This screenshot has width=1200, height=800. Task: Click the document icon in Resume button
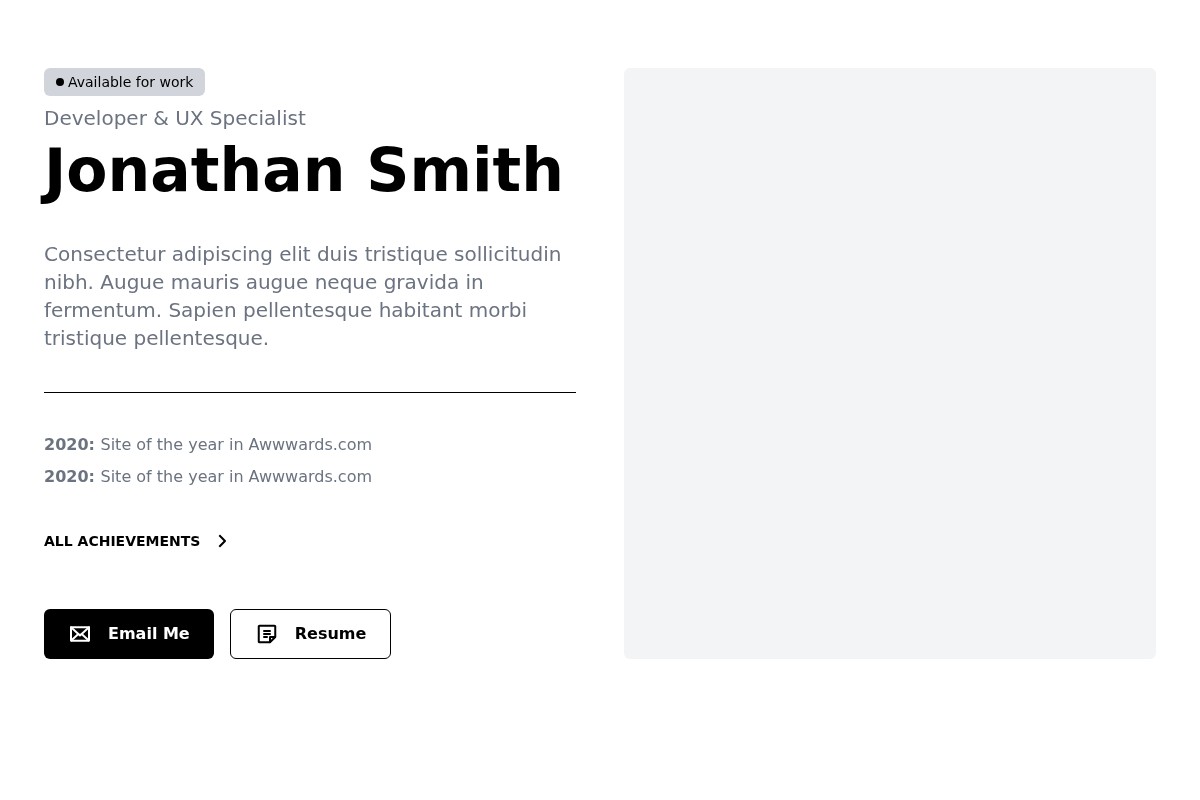click(x=267, y=634)
